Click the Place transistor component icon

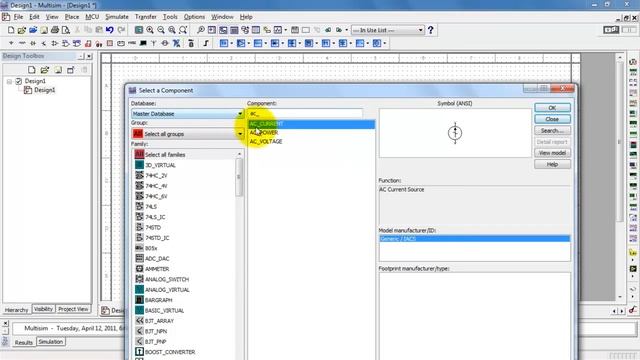click(x=44, y=43)
